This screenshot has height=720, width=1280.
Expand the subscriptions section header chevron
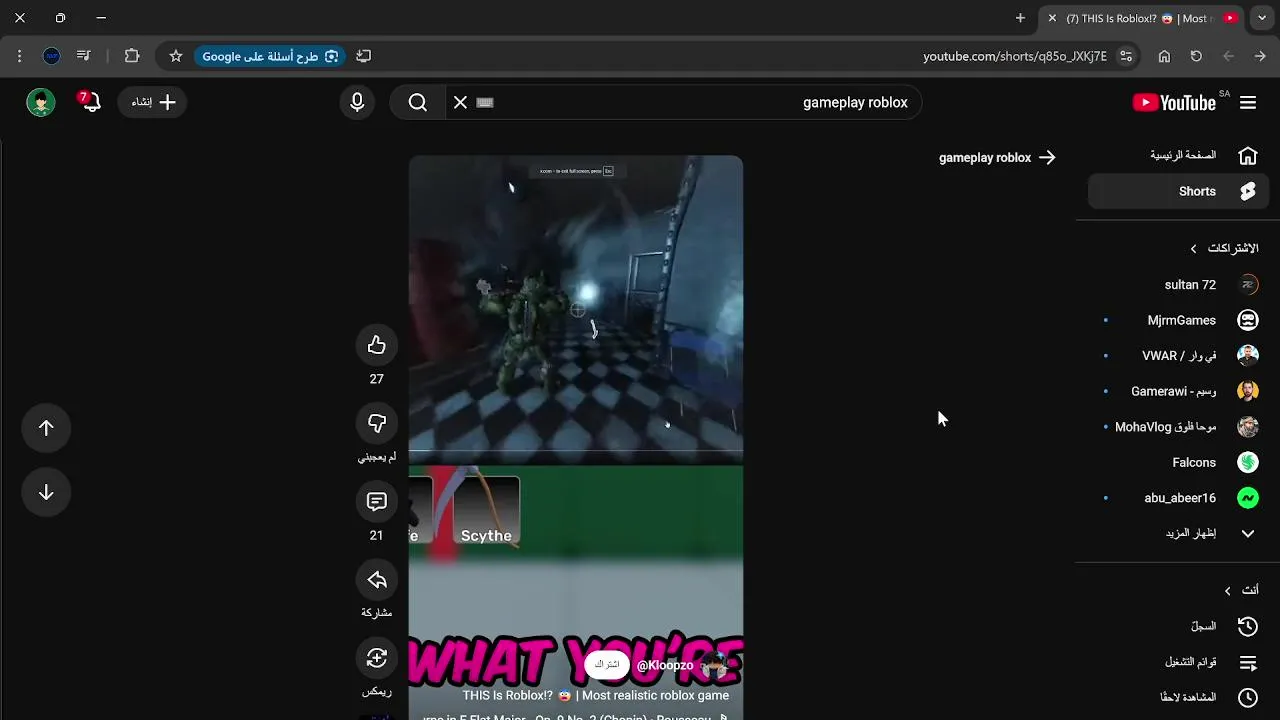coord(1193,248)
